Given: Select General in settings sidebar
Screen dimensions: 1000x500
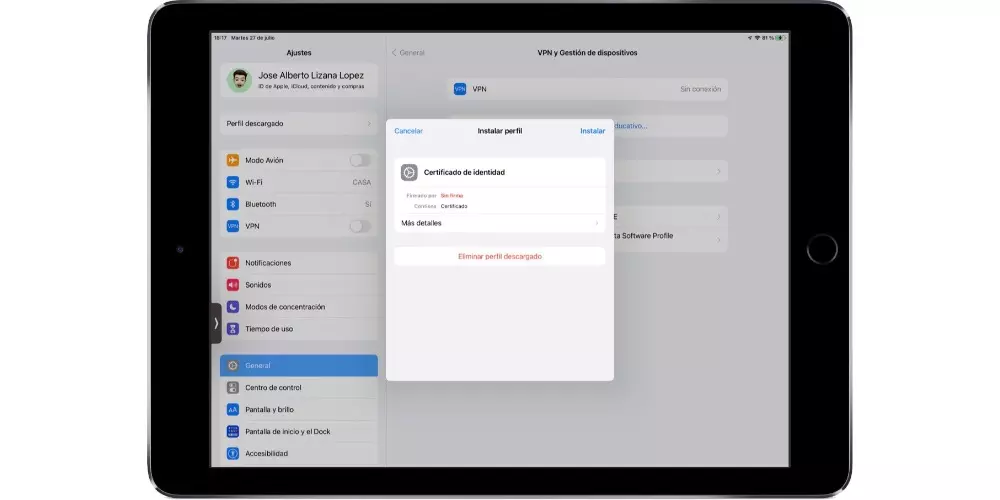Looking at the screenshot, I should pyautogui.click(x=298, y=366).
